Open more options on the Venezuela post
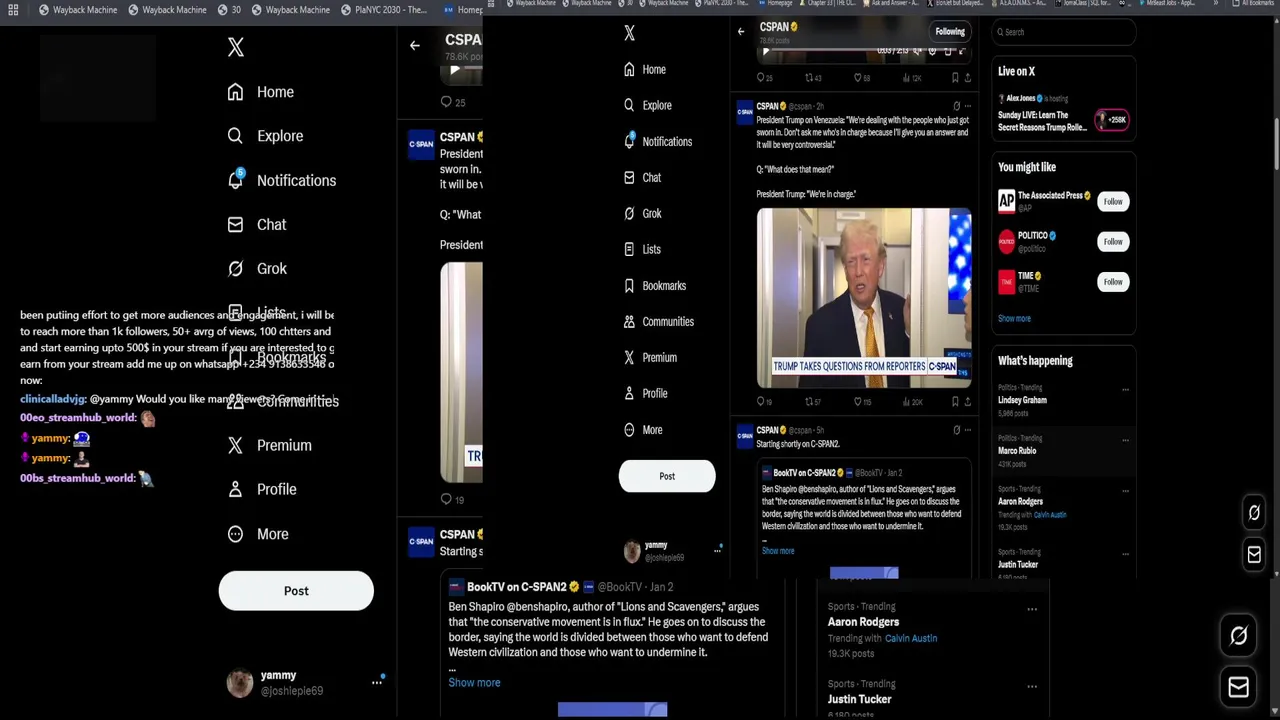This screenshot has width=1280, height=720. click(968, 106)
